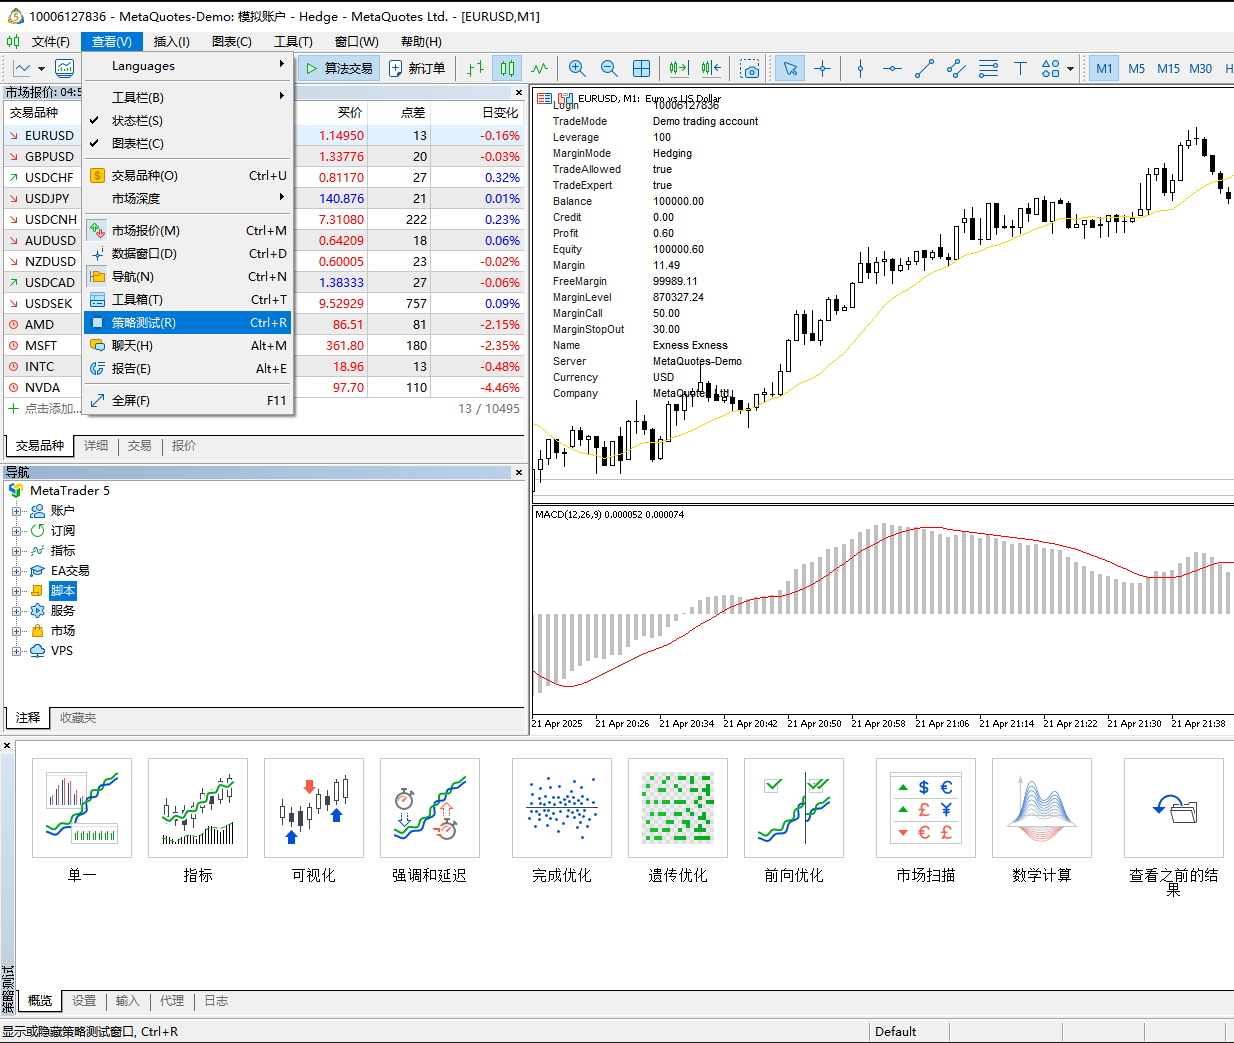Click the Algo Trading (算法交易) button
Screen dimensions: 1234x1043
click(x=338, y=68)
